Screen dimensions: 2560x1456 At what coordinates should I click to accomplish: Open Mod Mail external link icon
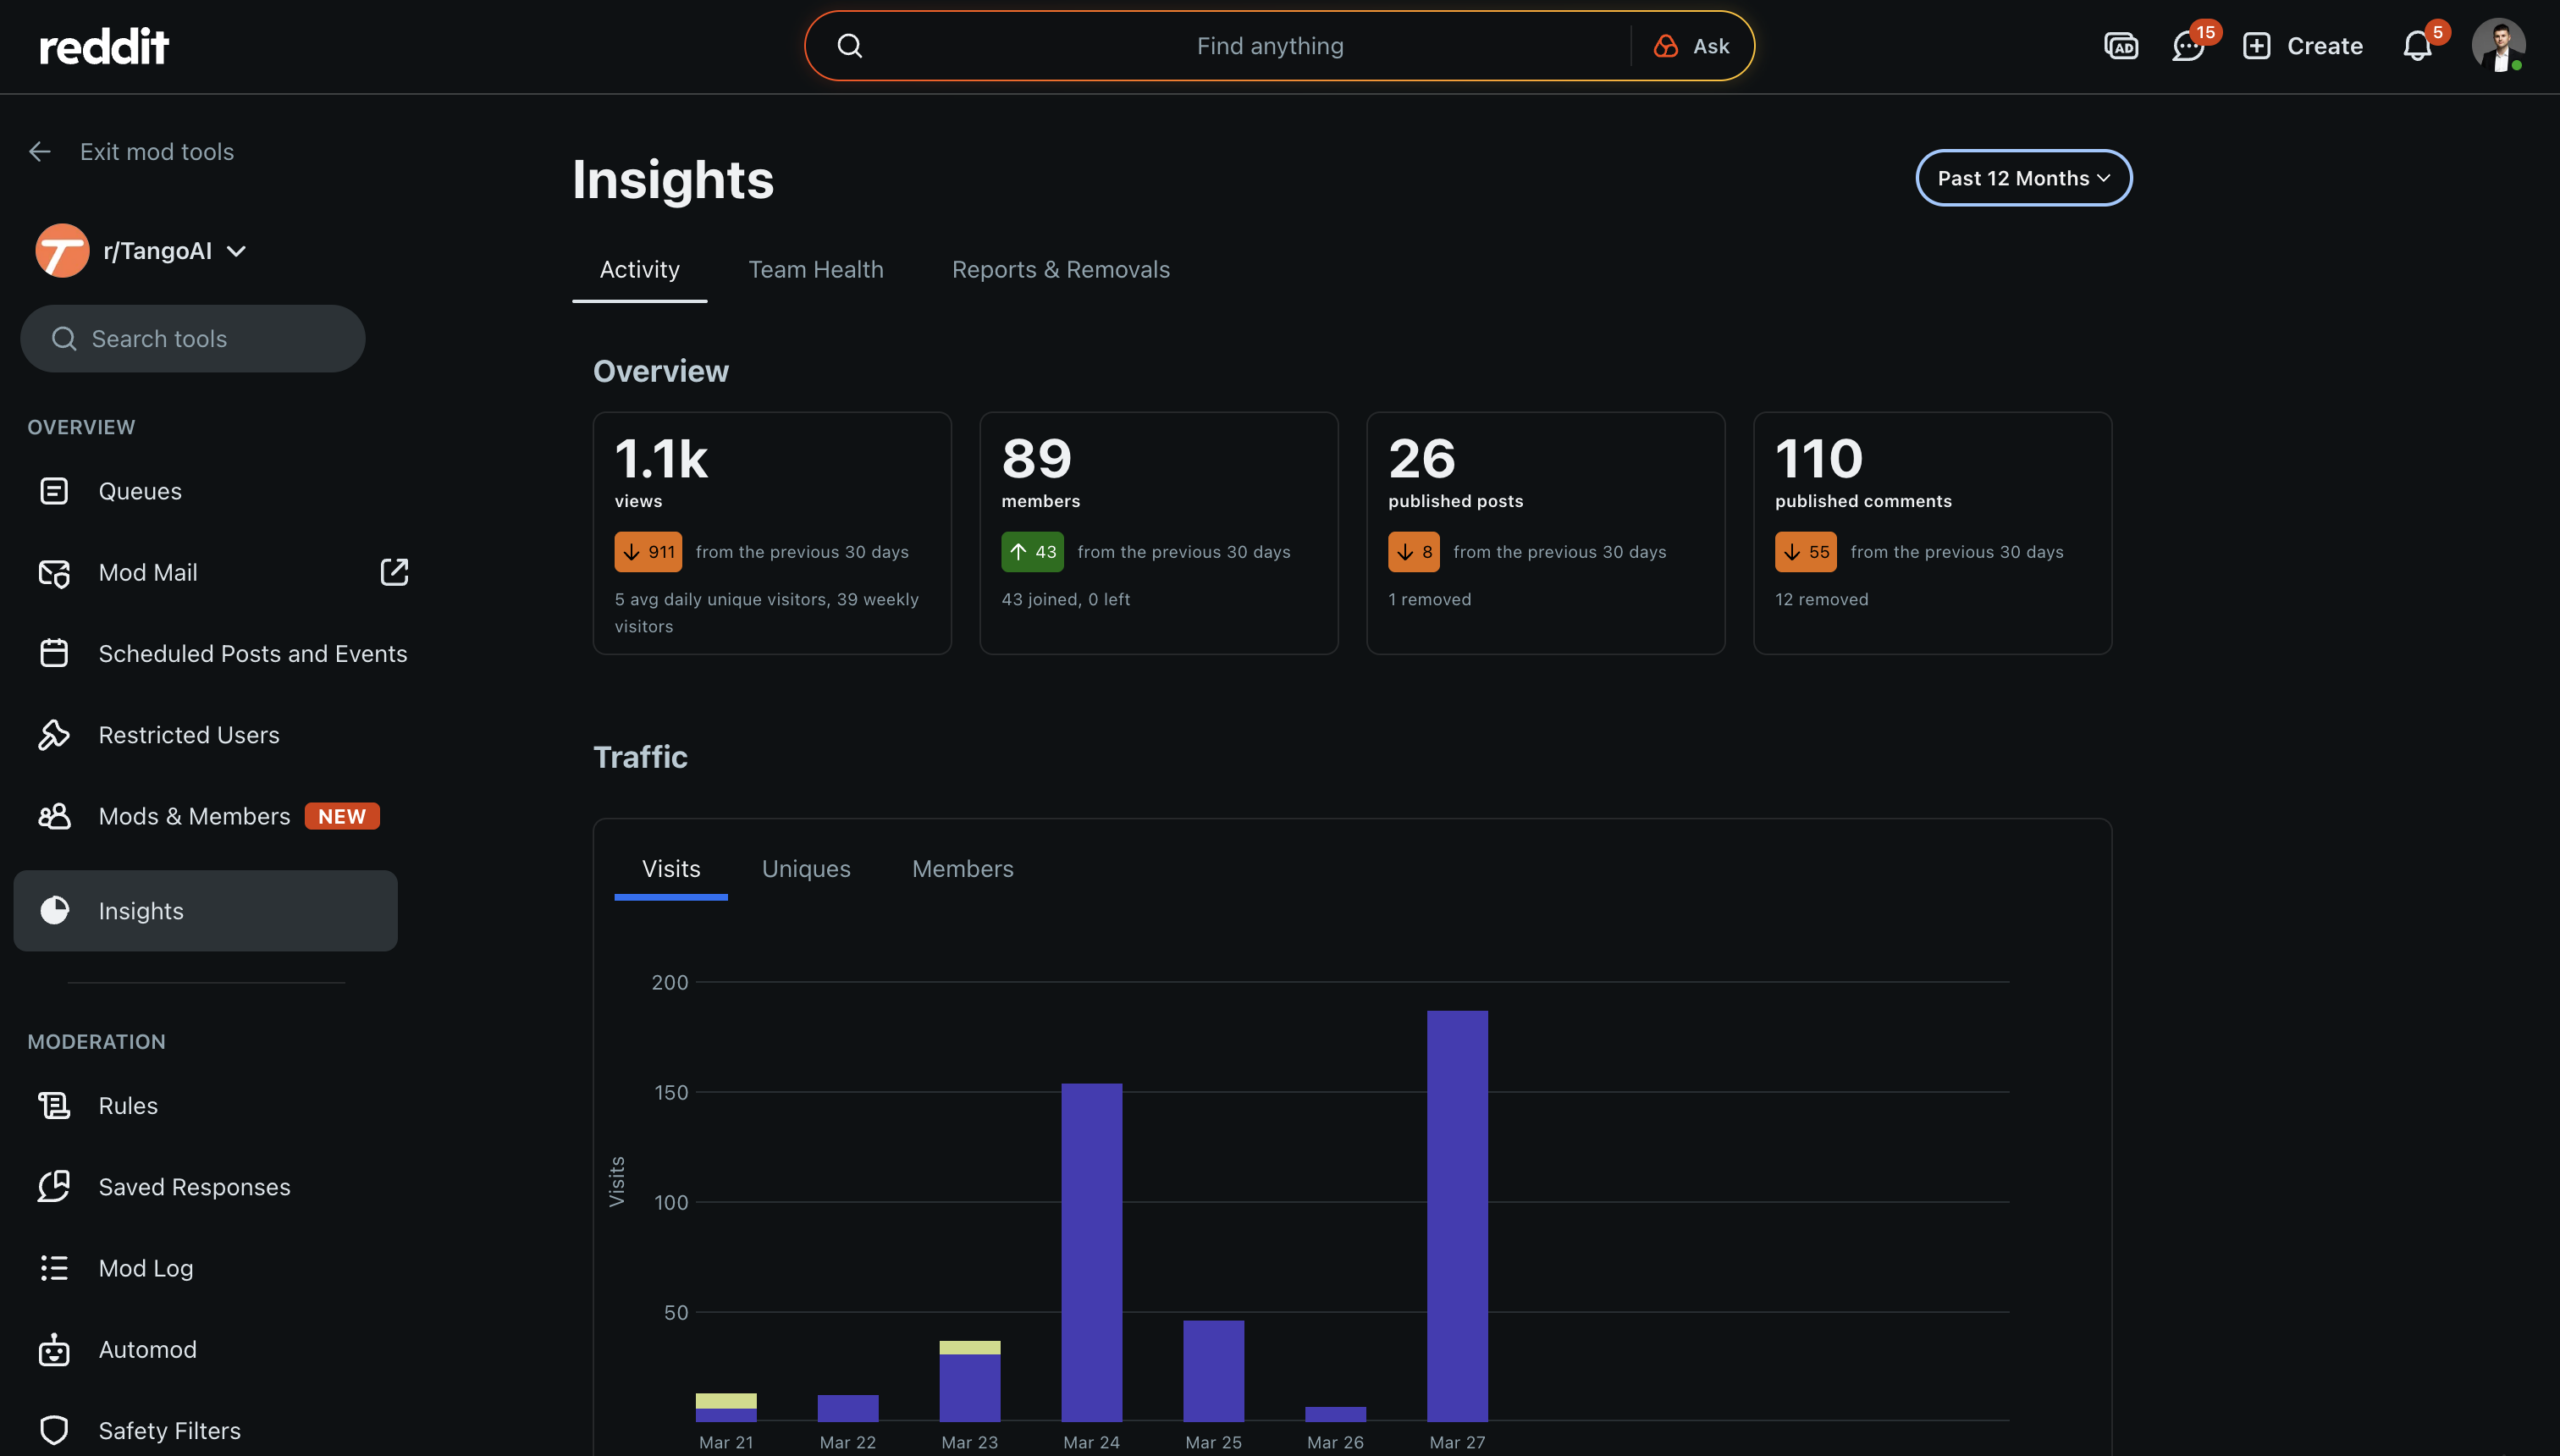click(x=394, y=572)
